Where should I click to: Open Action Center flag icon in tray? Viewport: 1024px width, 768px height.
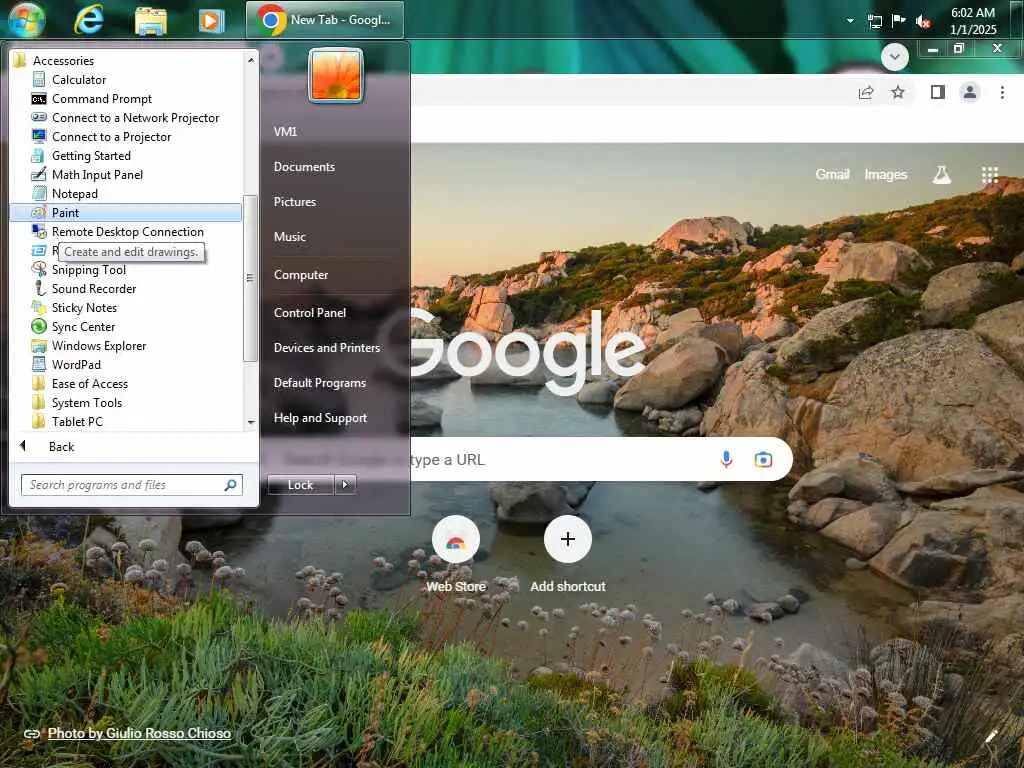[x=899, y=20]
